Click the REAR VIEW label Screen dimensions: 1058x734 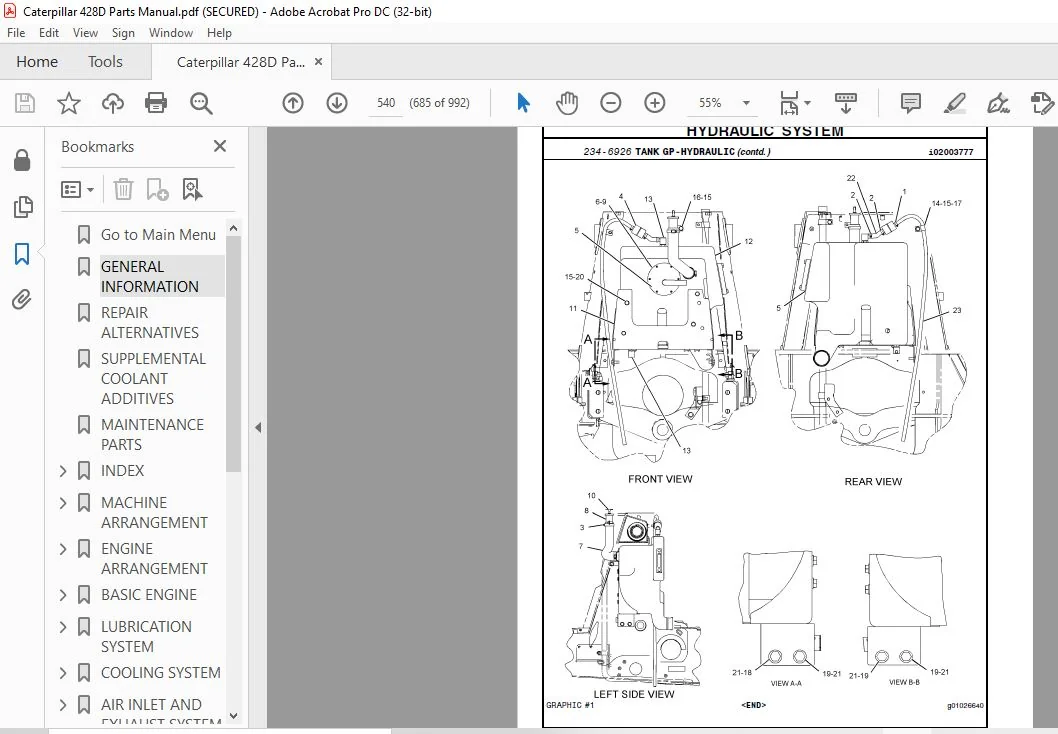point(873,482)
